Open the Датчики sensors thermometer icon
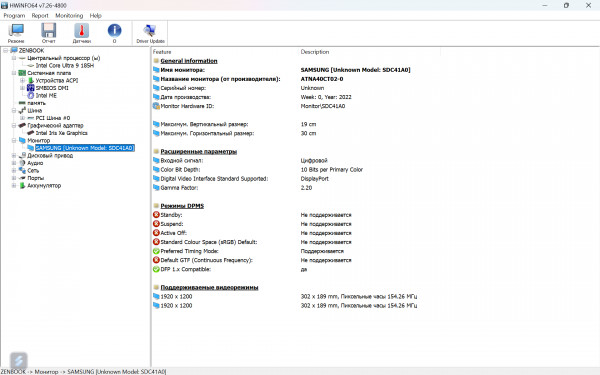 (82, 33)
